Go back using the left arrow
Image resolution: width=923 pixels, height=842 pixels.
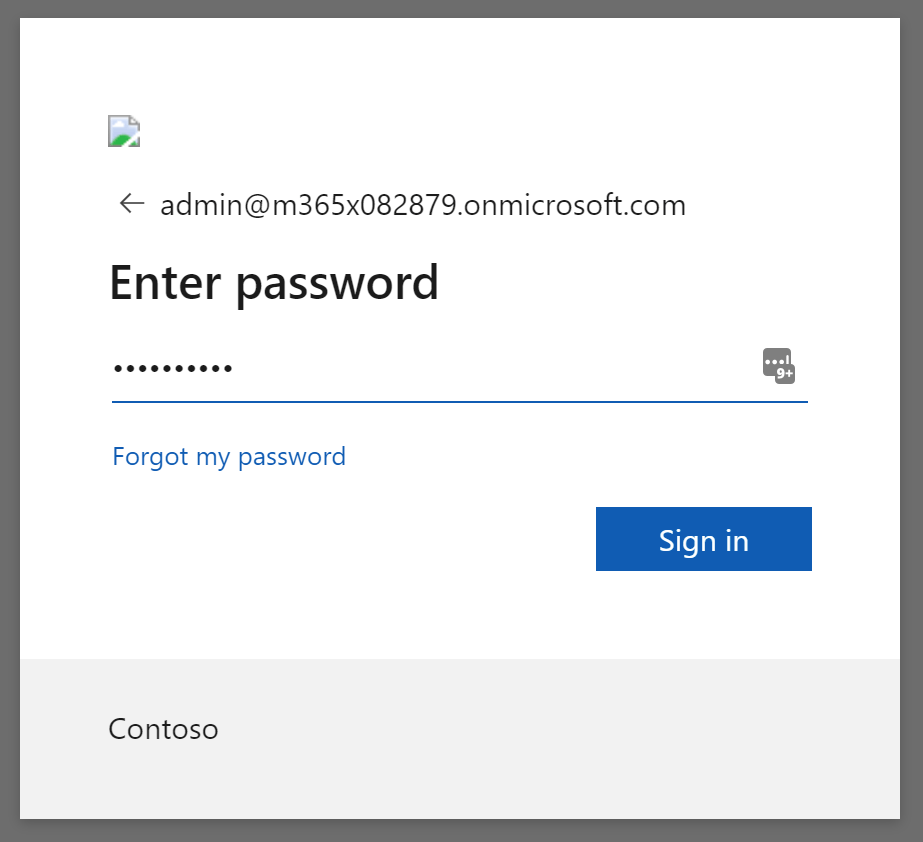pos(132,204)
